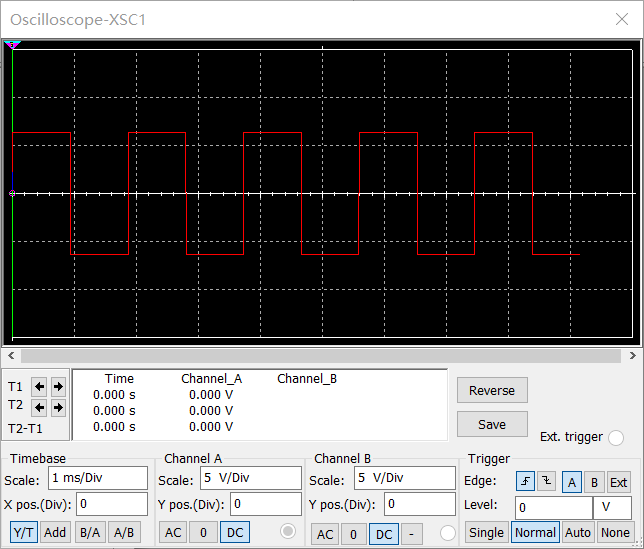Set trigger source to Ext
The image size is (644, 549).
[618, 482]
